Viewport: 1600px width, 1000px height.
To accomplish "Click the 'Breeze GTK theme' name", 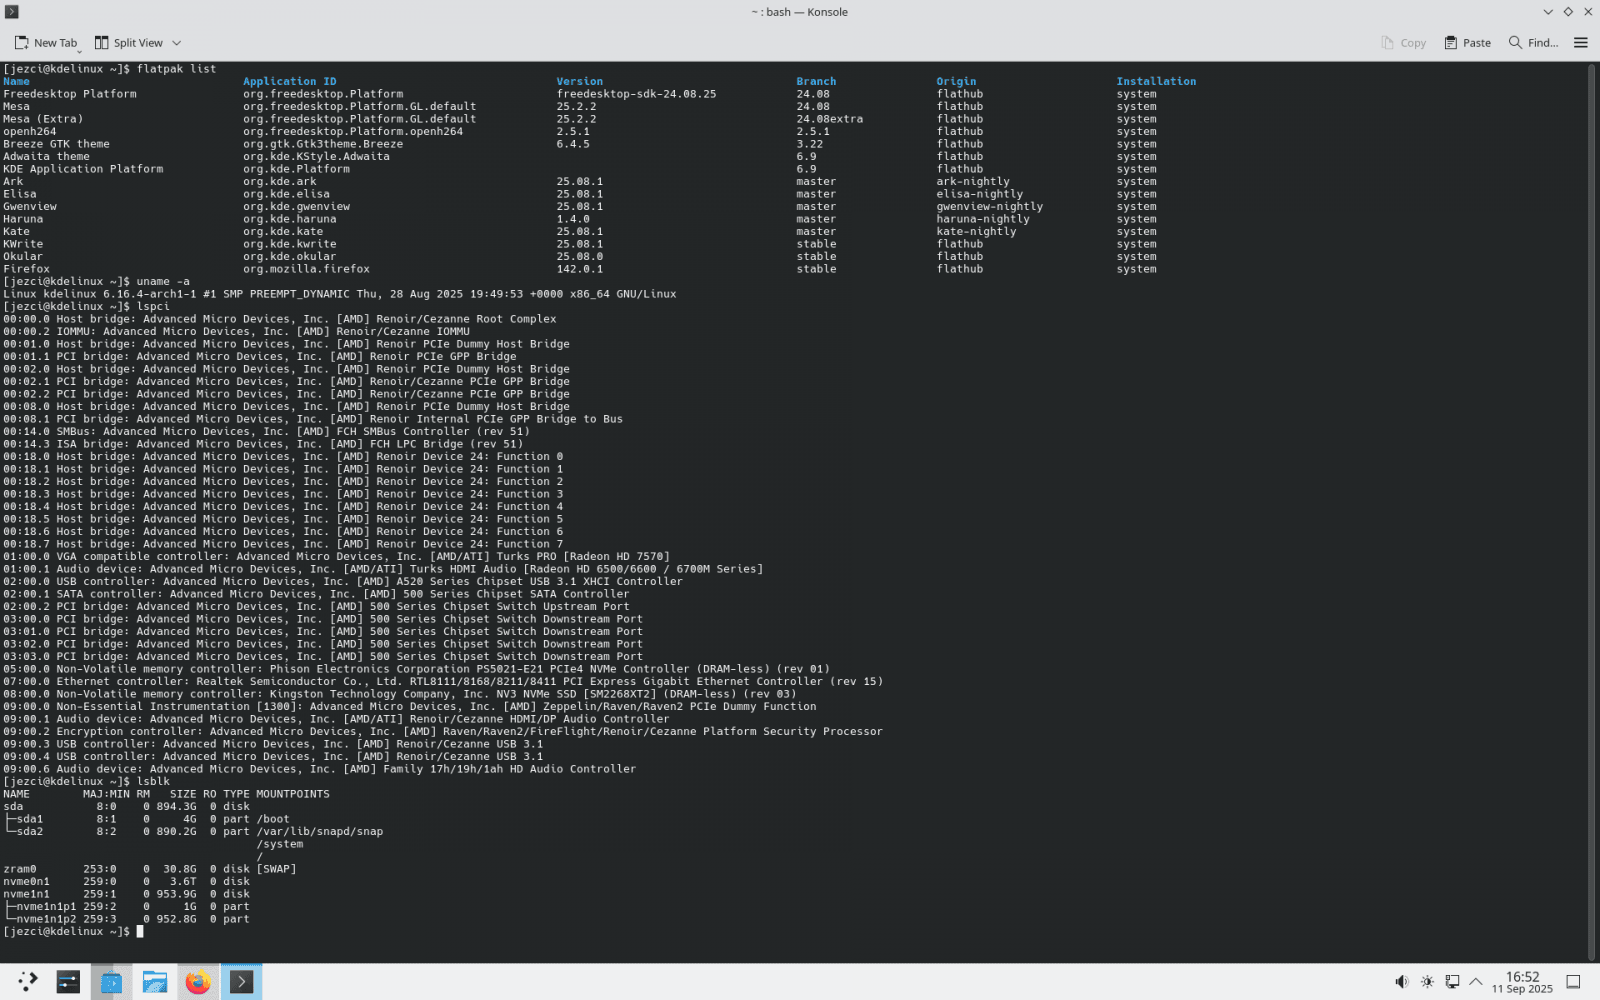I will [56, 144].
